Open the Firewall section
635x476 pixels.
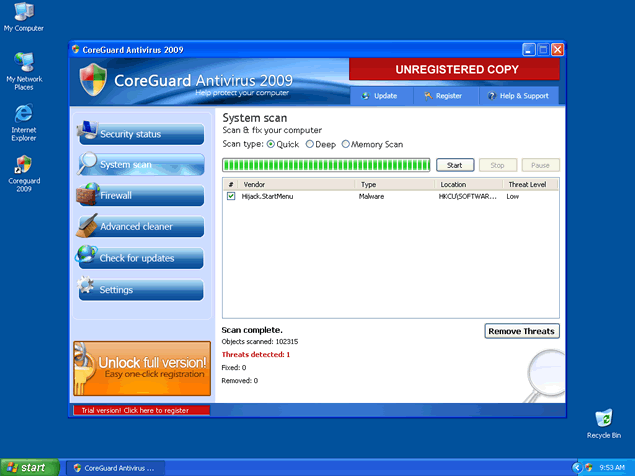click(x=140, y=196)
